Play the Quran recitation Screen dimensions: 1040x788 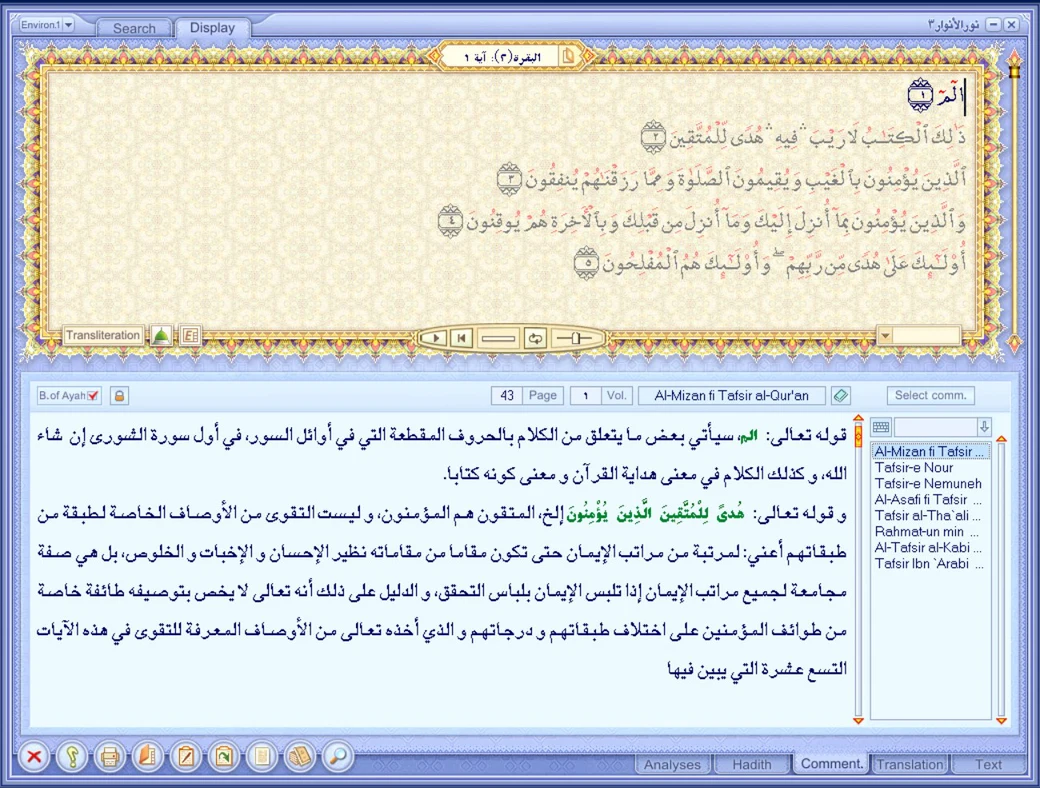pos(436,338)
